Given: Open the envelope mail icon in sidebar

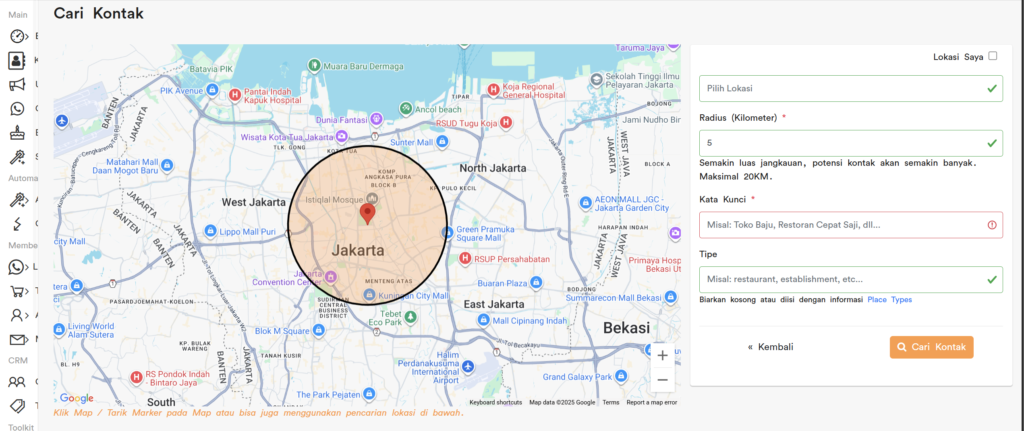Looking at the screenshot, I should (x=17, y=340).
